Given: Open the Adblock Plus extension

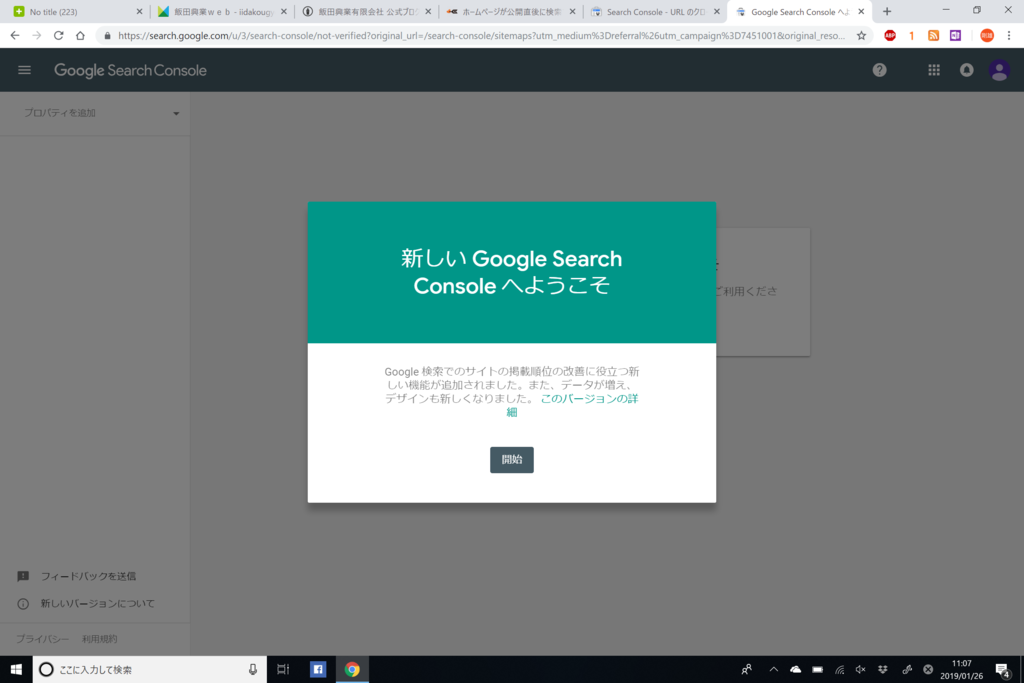Looking at the screenshot, I should (890, 36).
